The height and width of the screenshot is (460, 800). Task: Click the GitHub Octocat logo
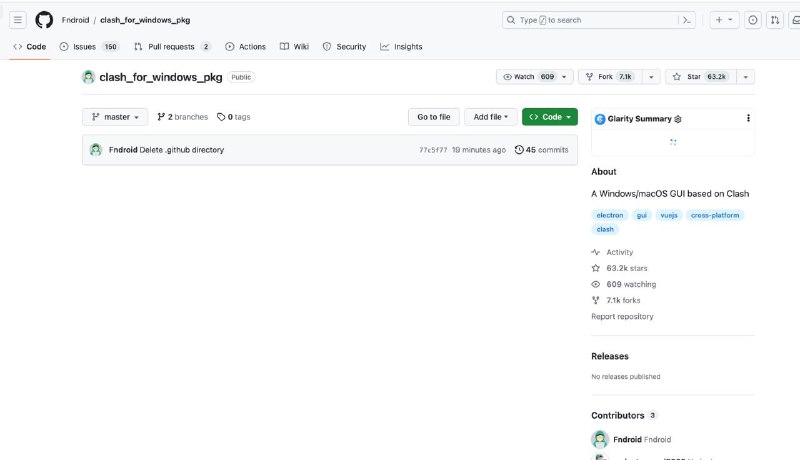click(x=44, y=20)
